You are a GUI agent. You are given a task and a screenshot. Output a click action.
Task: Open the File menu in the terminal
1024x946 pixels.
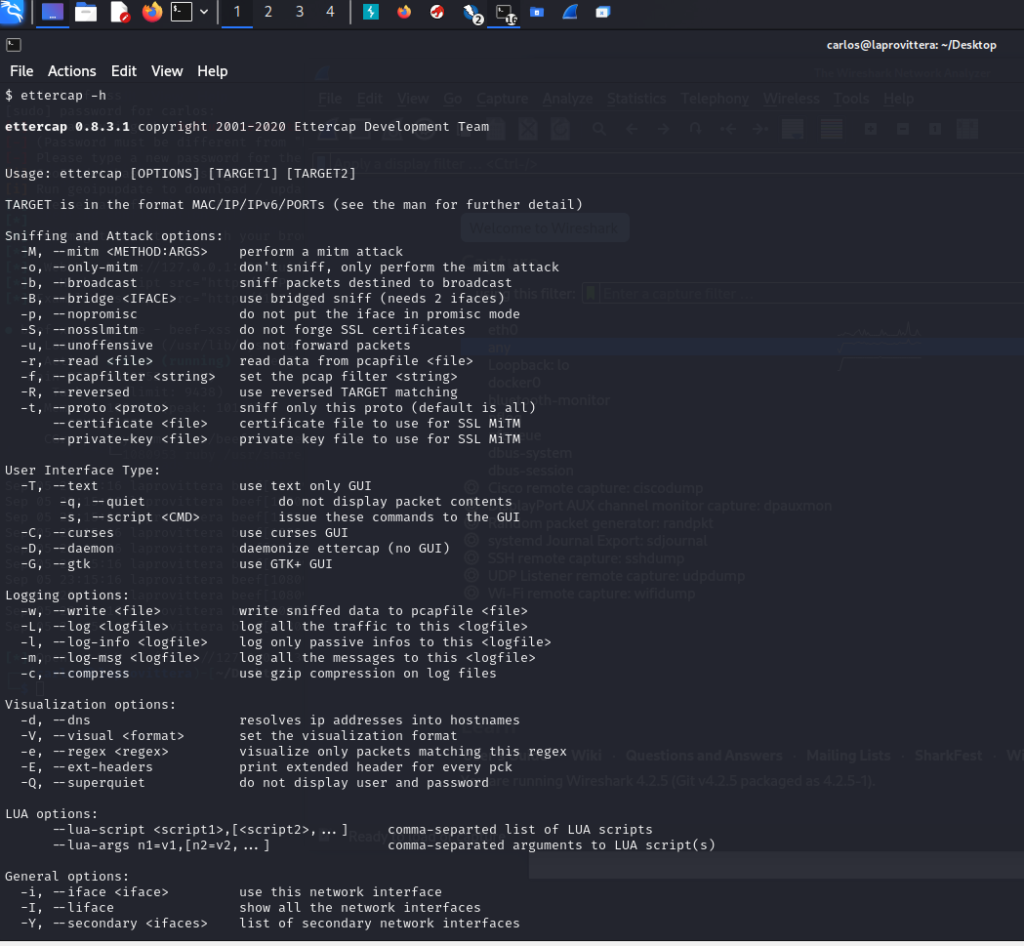(21, 71)
